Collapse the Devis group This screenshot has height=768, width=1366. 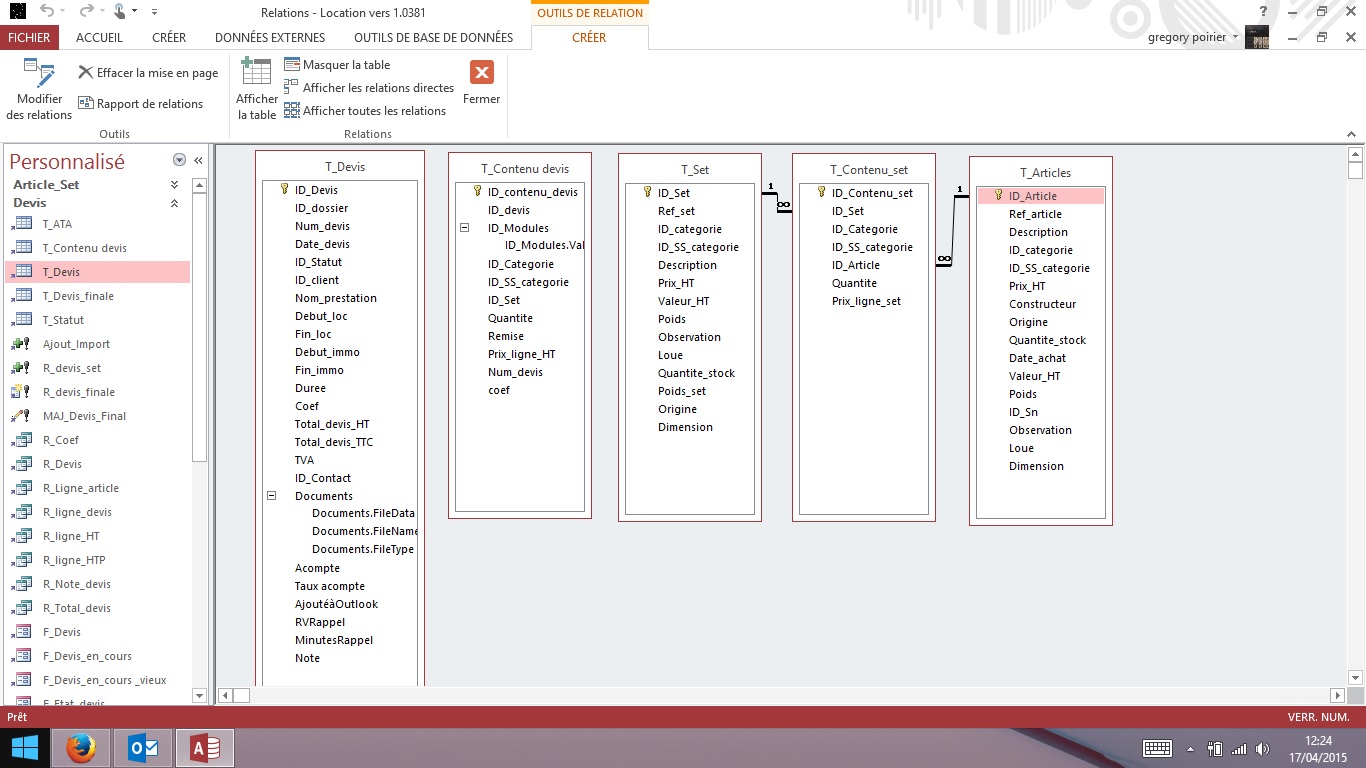(175, 203)
